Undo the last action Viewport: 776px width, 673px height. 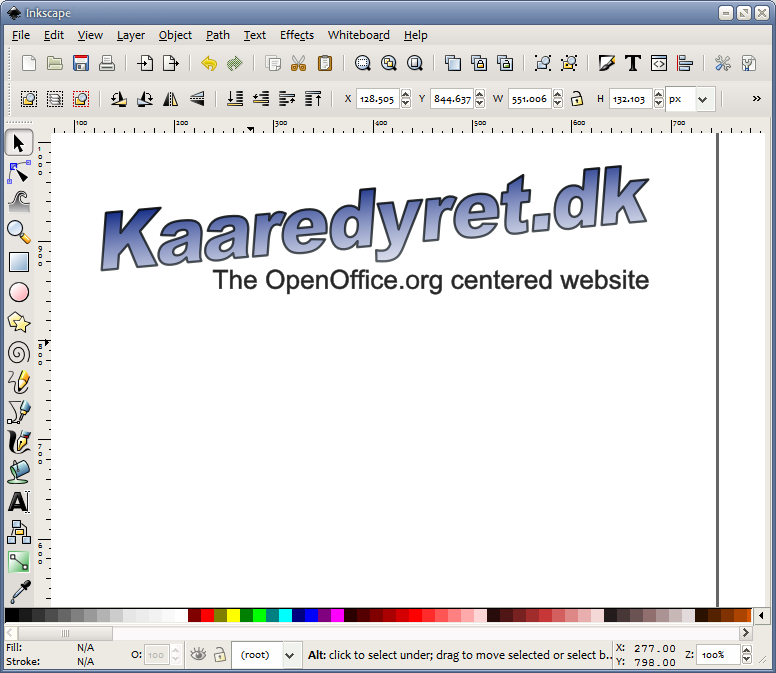pos(209,63)
